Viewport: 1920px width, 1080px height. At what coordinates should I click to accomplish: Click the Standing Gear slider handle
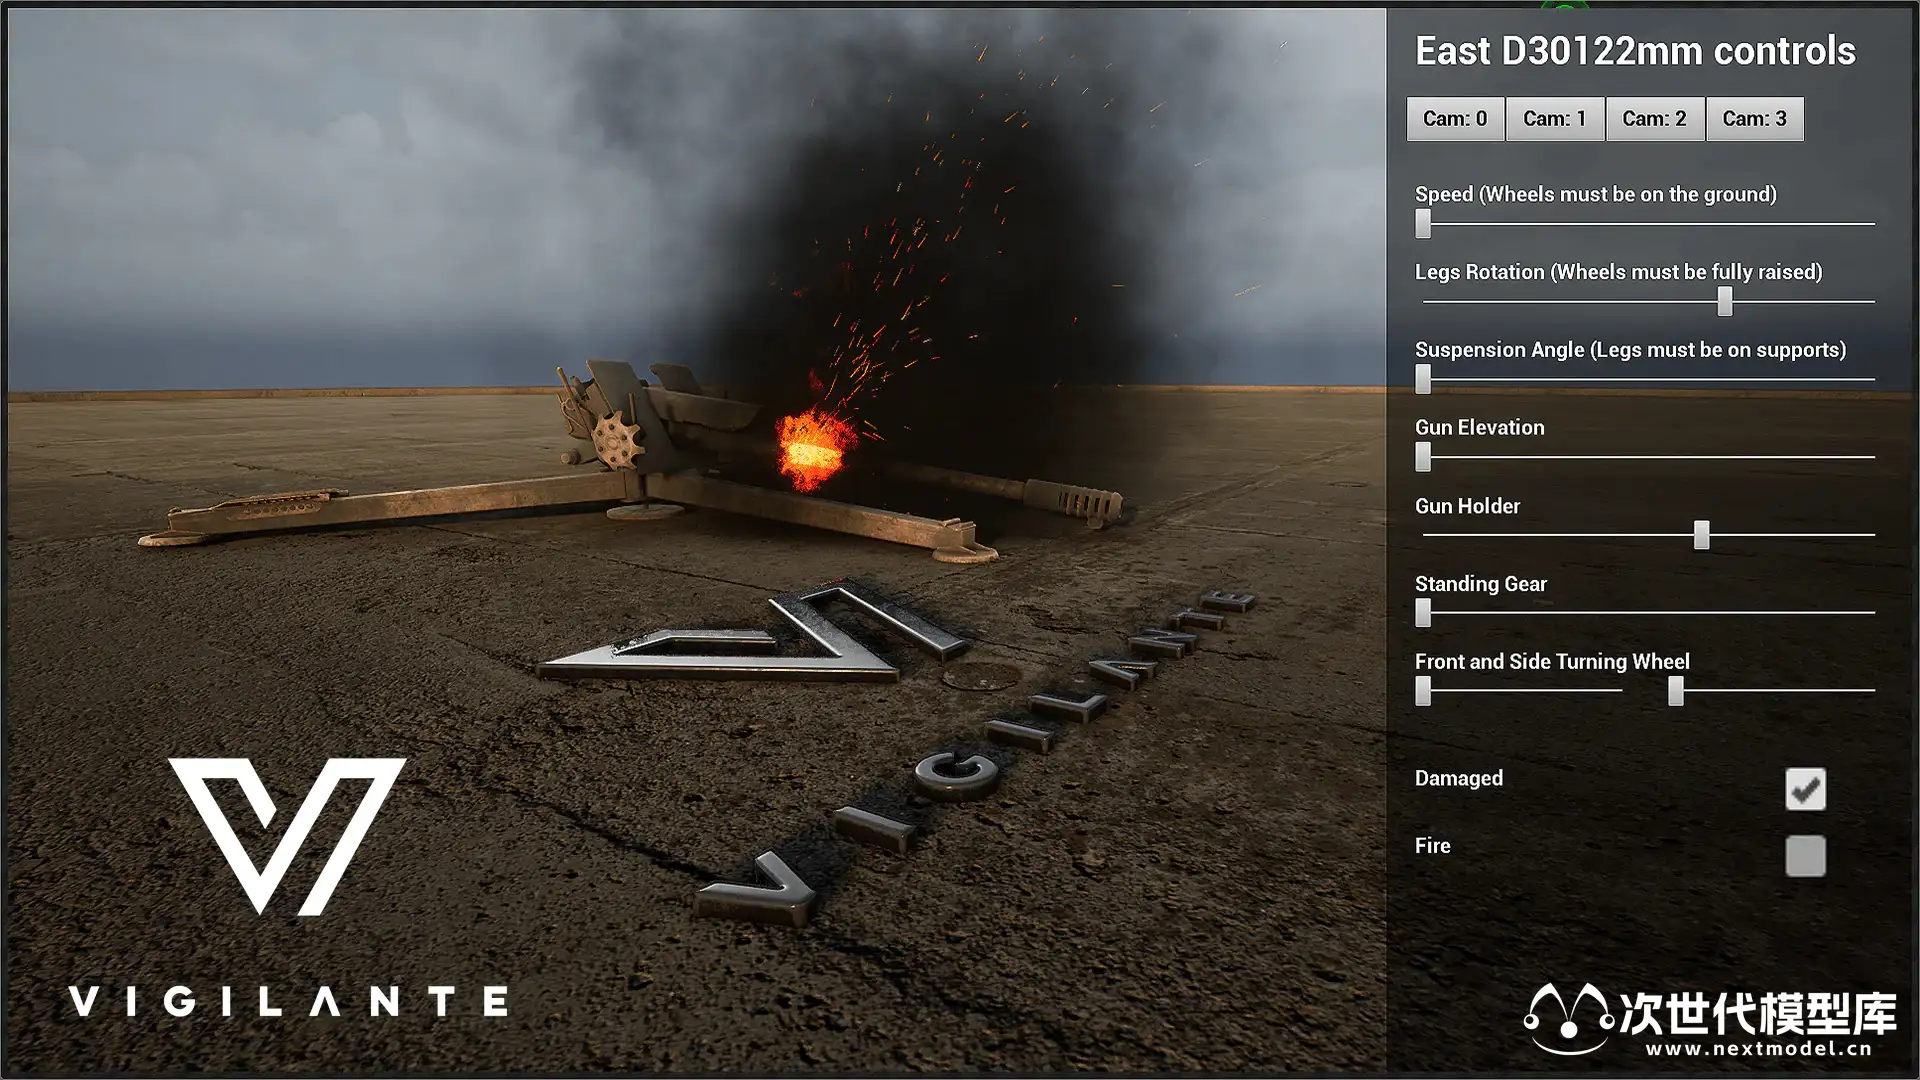(x=1423, y=613)
